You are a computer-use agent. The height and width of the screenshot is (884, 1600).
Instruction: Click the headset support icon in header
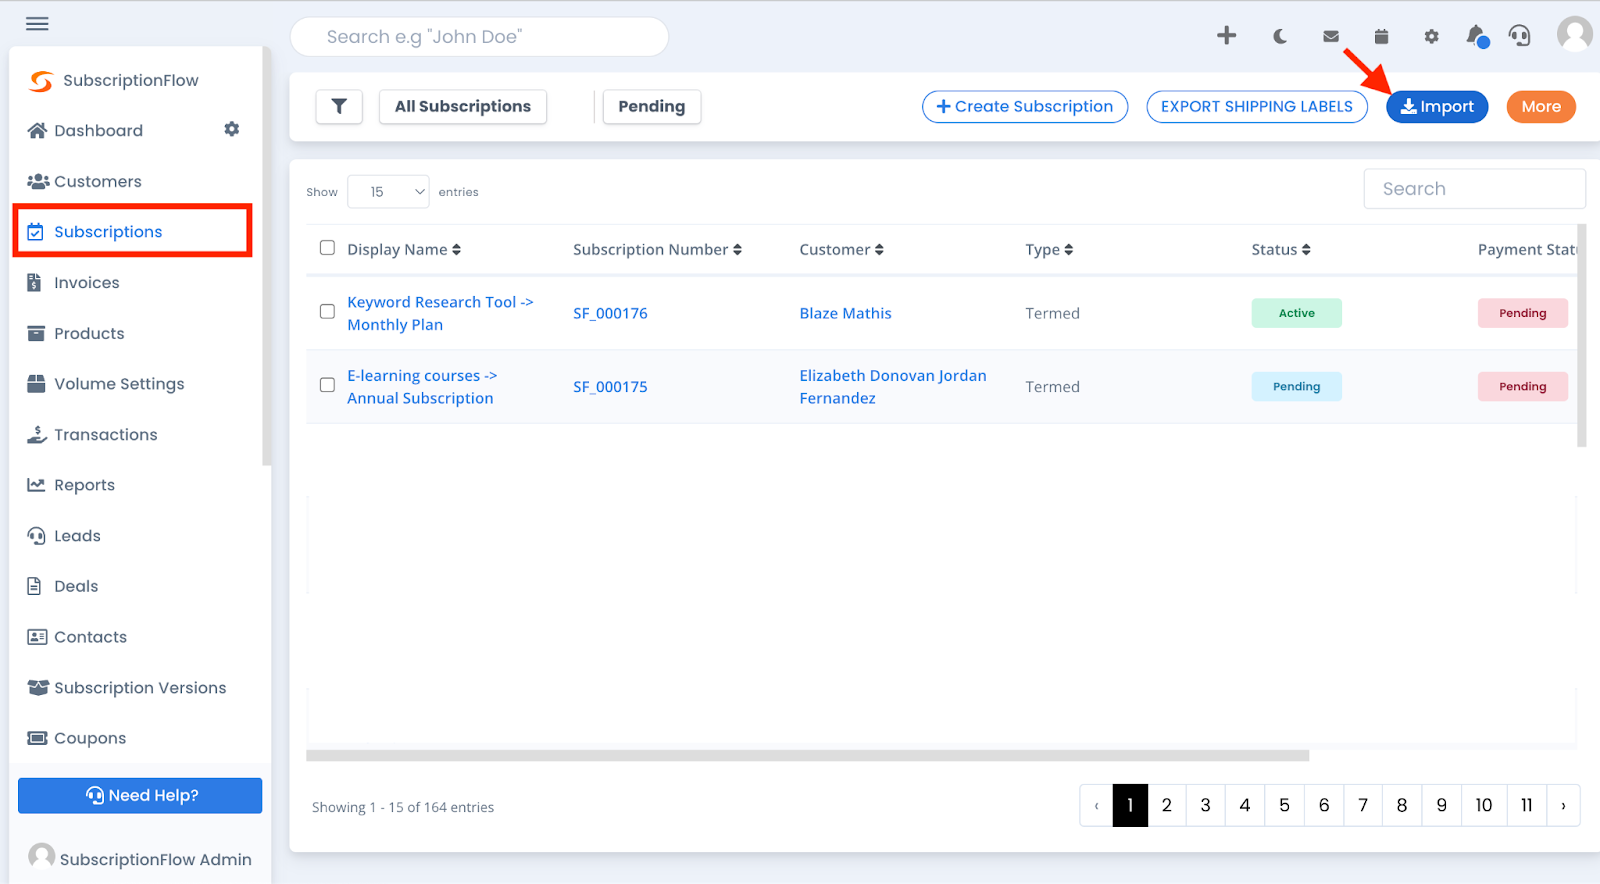[x=1520, y=37]
